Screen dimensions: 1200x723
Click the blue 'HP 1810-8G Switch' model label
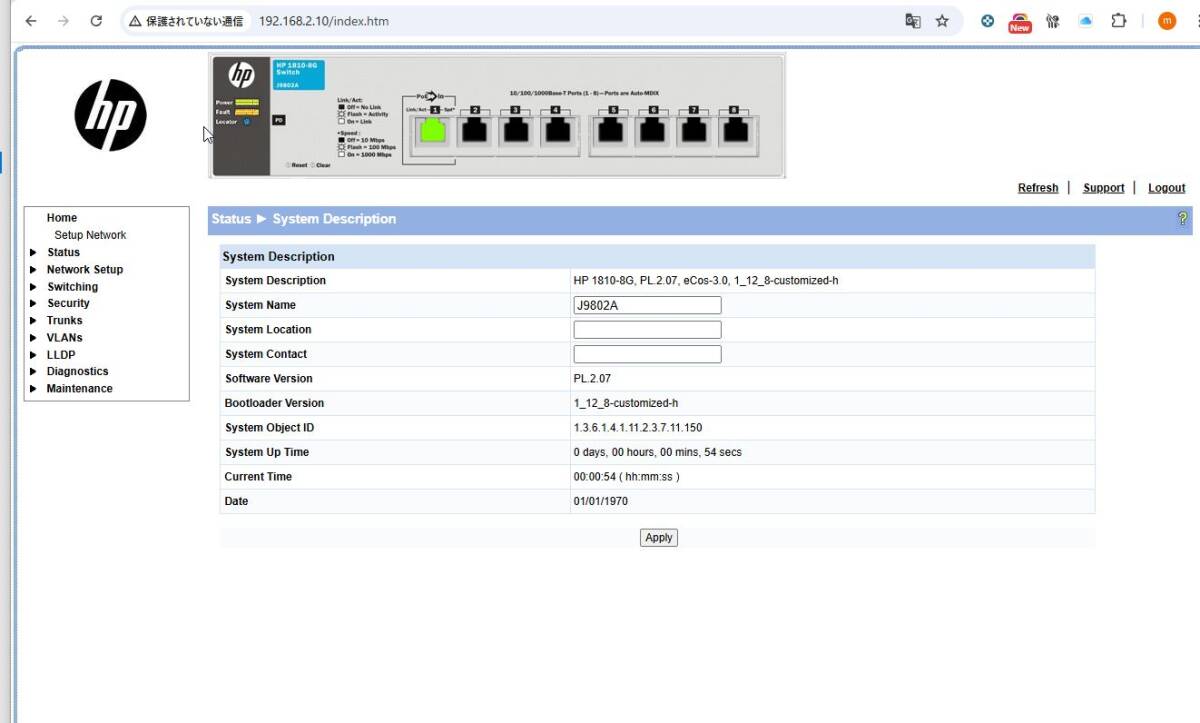[x=299, y=75]
